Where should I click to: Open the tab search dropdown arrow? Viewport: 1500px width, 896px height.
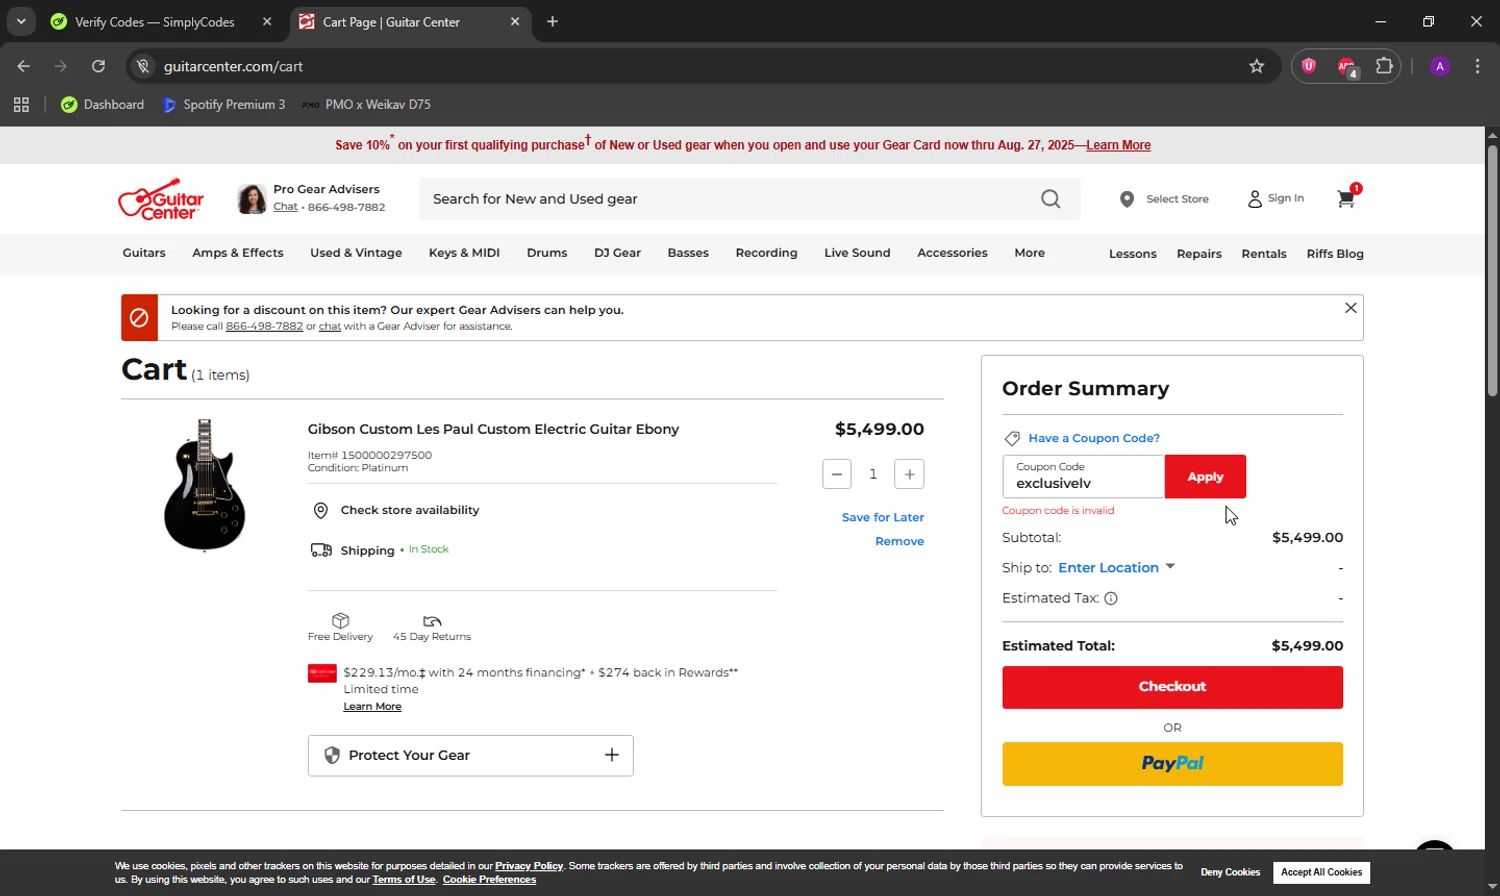[20, 21]
